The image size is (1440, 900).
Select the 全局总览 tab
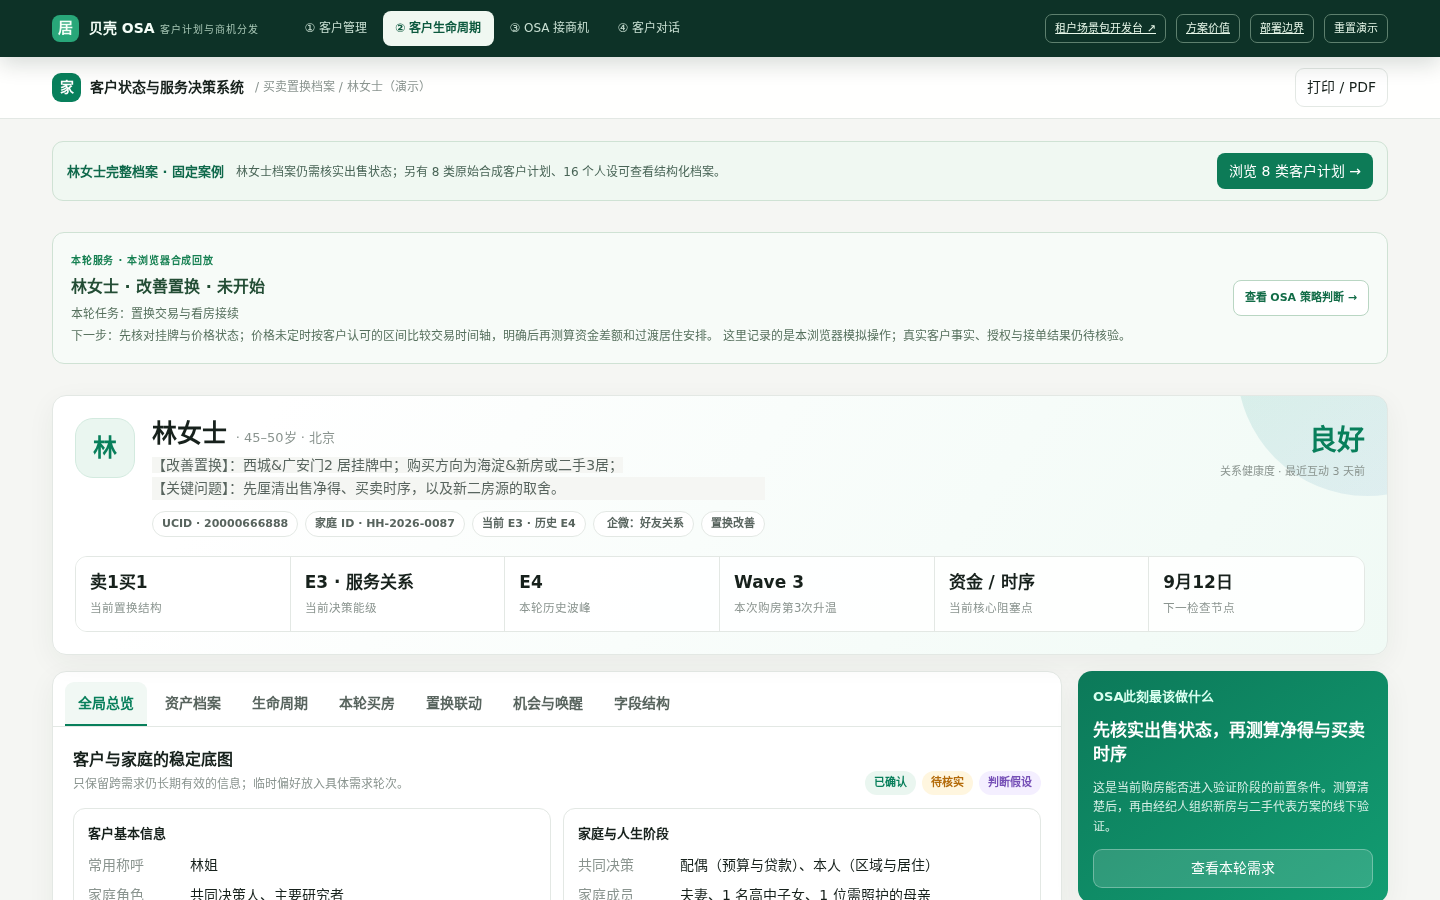pyautogui.click(x=106, y=703)
